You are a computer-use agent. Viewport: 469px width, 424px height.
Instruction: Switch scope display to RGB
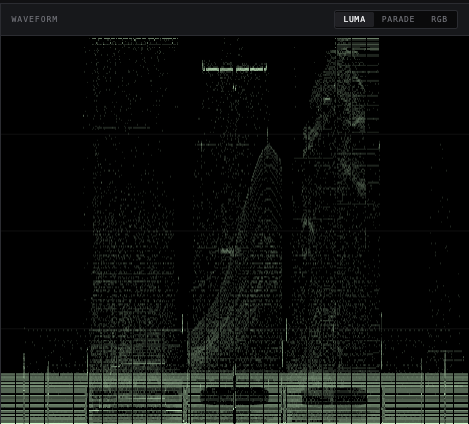[439, 19]
